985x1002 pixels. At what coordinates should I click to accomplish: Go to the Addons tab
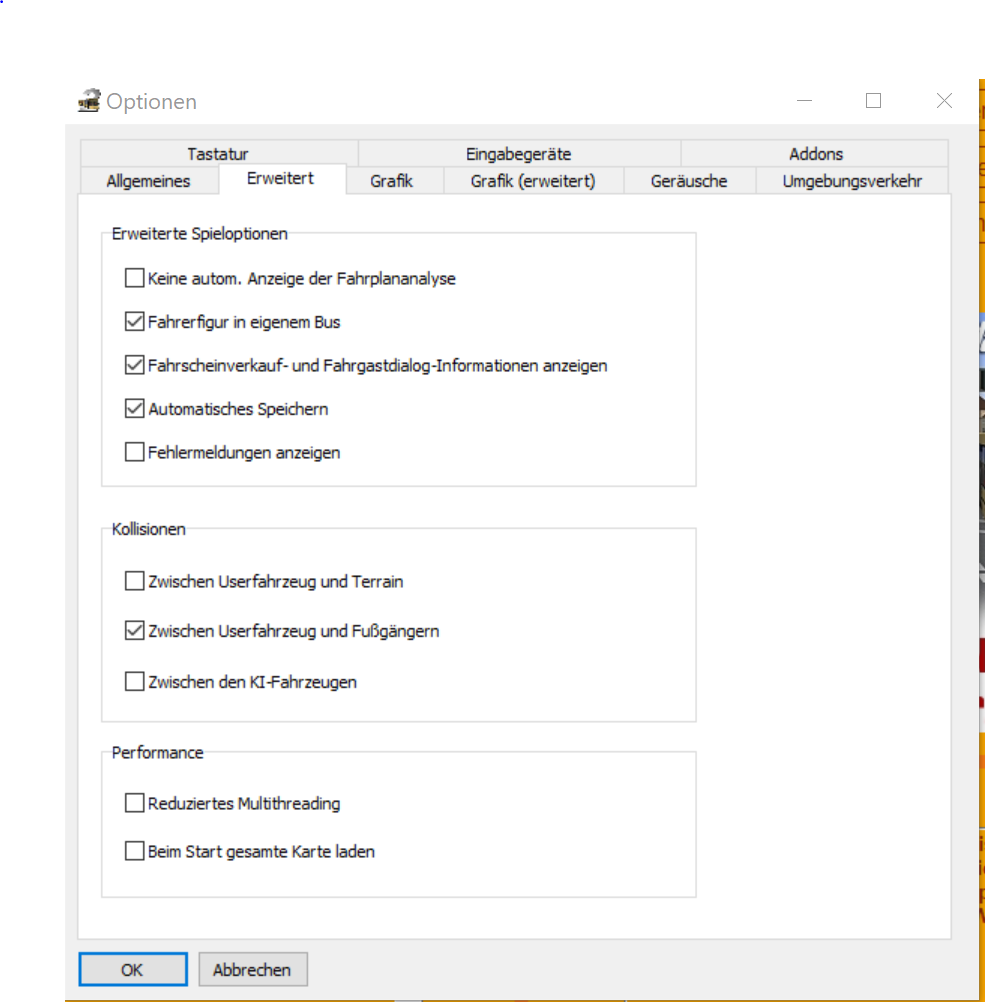815,154
